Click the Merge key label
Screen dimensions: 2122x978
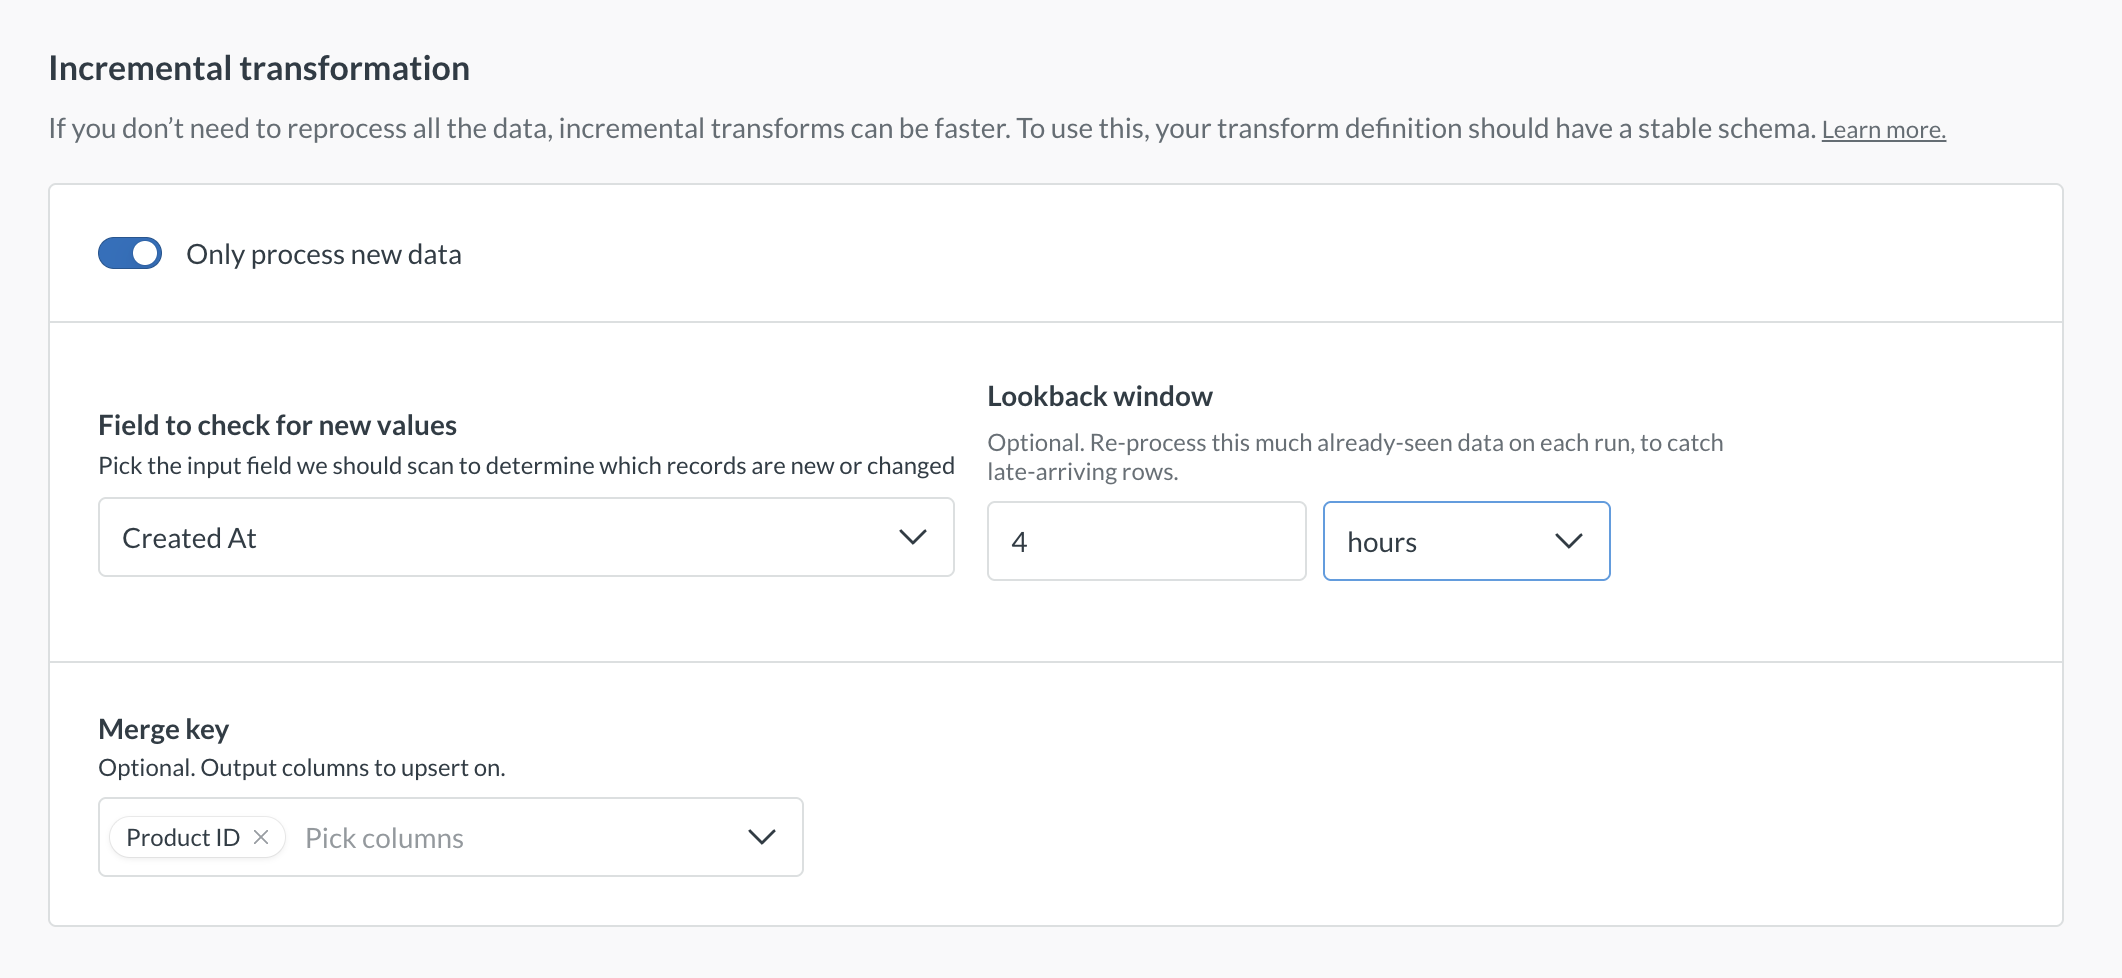pyautogui.click(x=164, y=729)
